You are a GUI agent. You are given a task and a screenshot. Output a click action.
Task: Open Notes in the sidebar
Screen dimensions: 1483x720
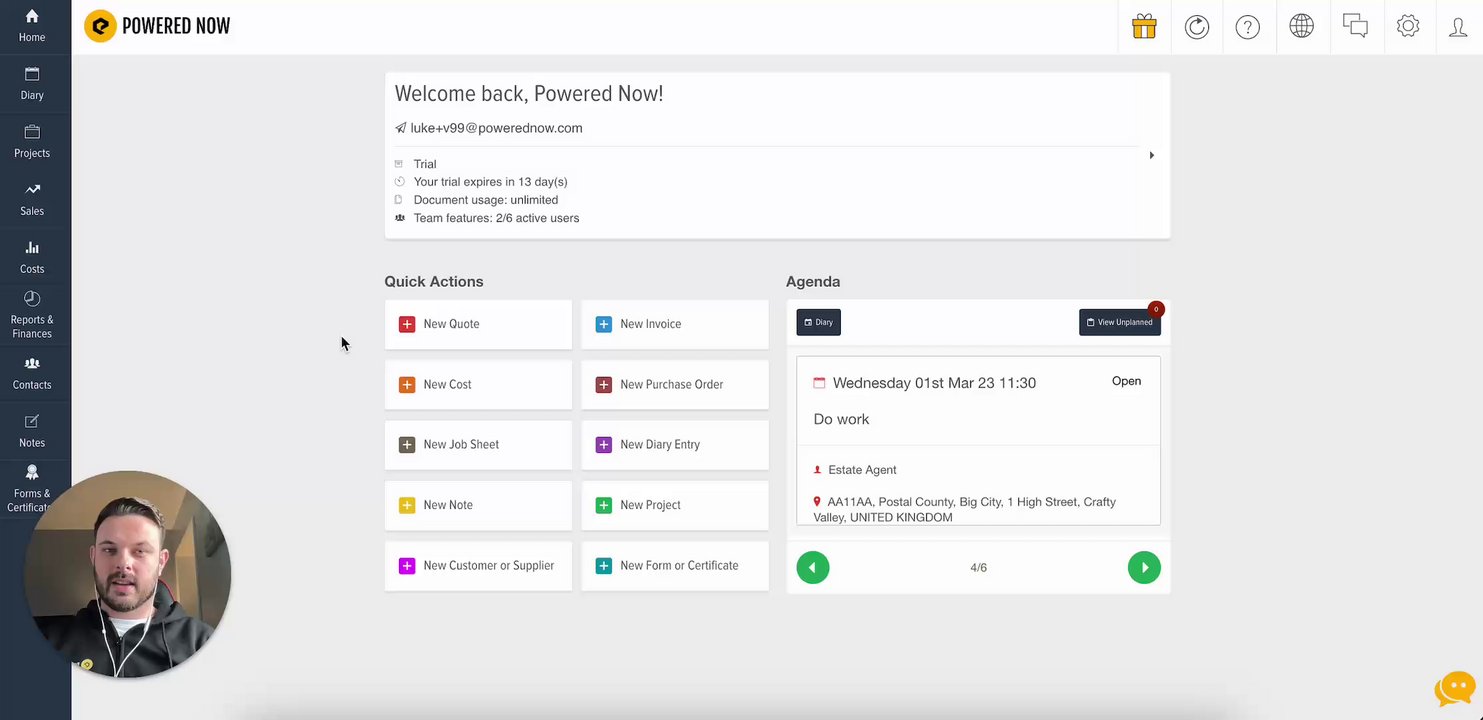pyautogui.click(x=32, y=432)
